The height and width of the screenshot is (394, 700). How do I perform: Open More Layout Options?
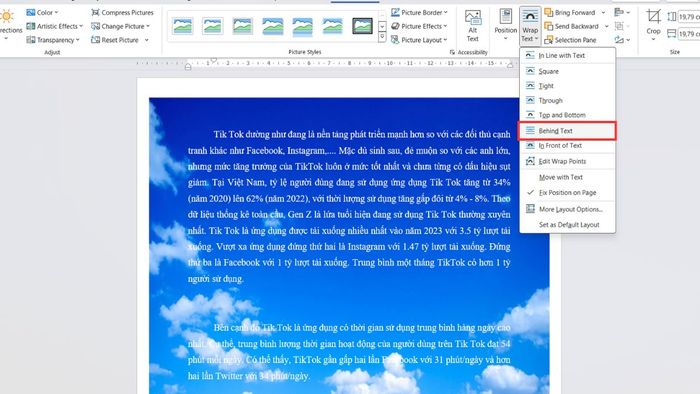[567, 209]
